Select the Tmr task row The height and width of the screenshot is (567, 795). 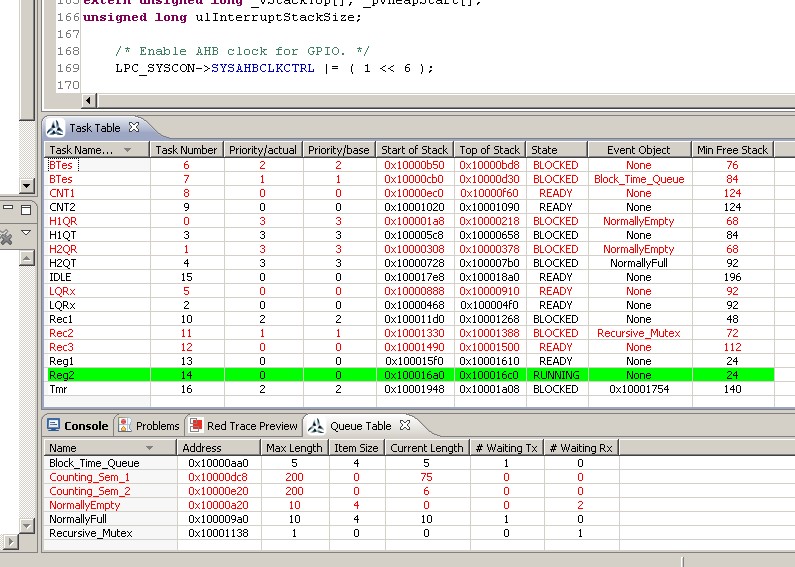click(411, 389)
